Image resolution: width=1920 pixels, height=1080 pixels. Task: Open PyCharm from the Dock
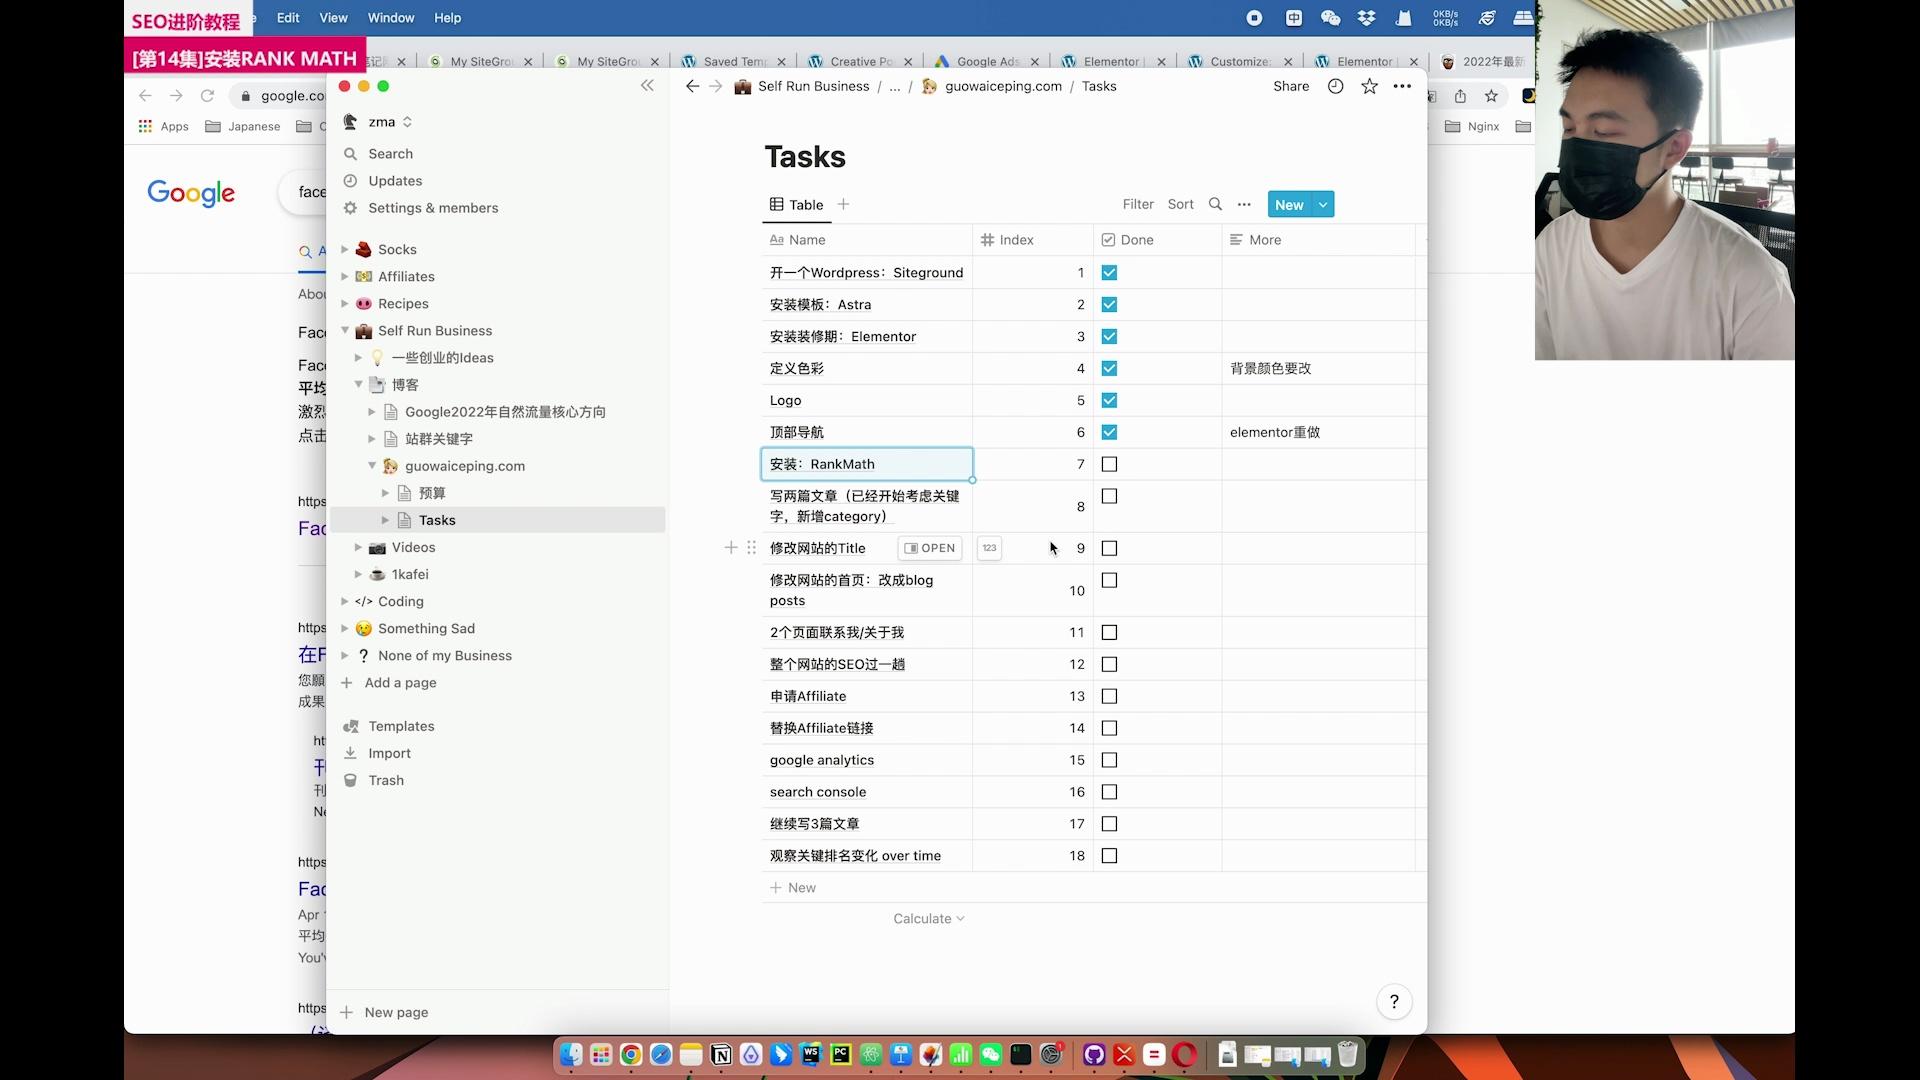coord(841,1054)
